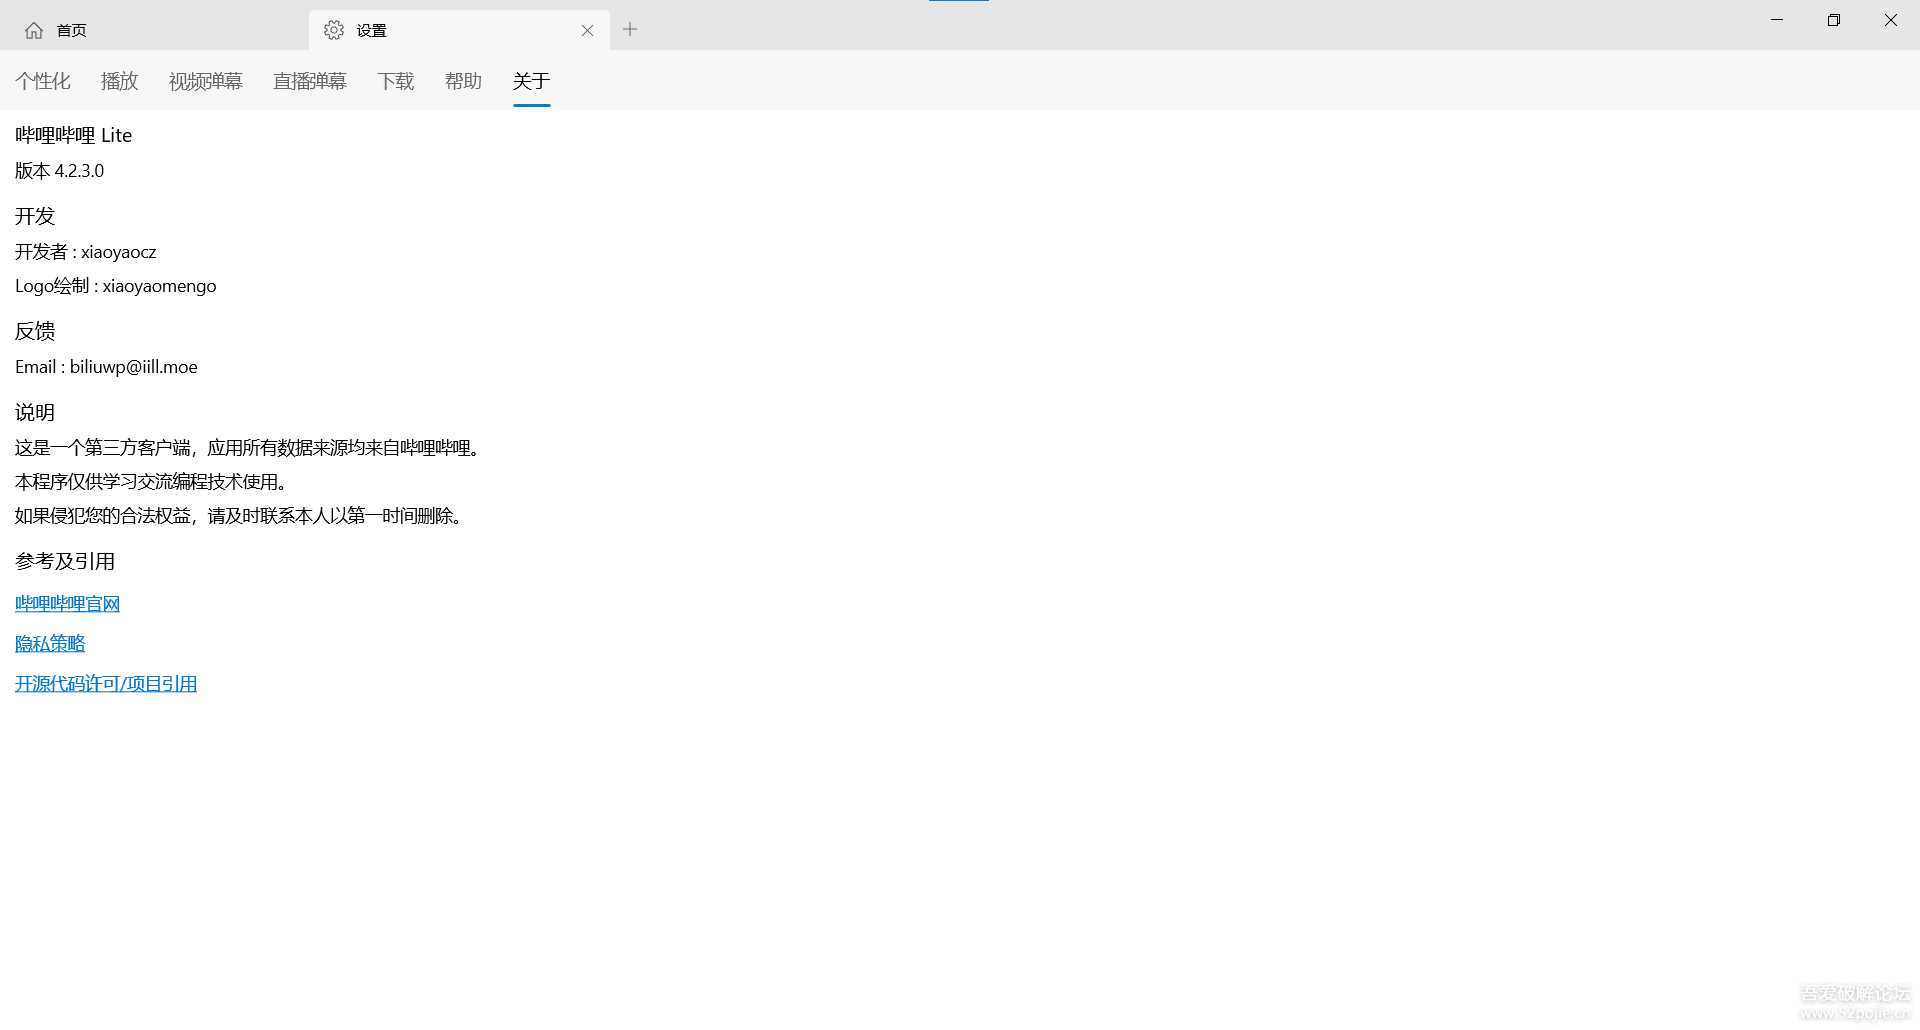Click the home icon in the title bar

tap(35, 29)
